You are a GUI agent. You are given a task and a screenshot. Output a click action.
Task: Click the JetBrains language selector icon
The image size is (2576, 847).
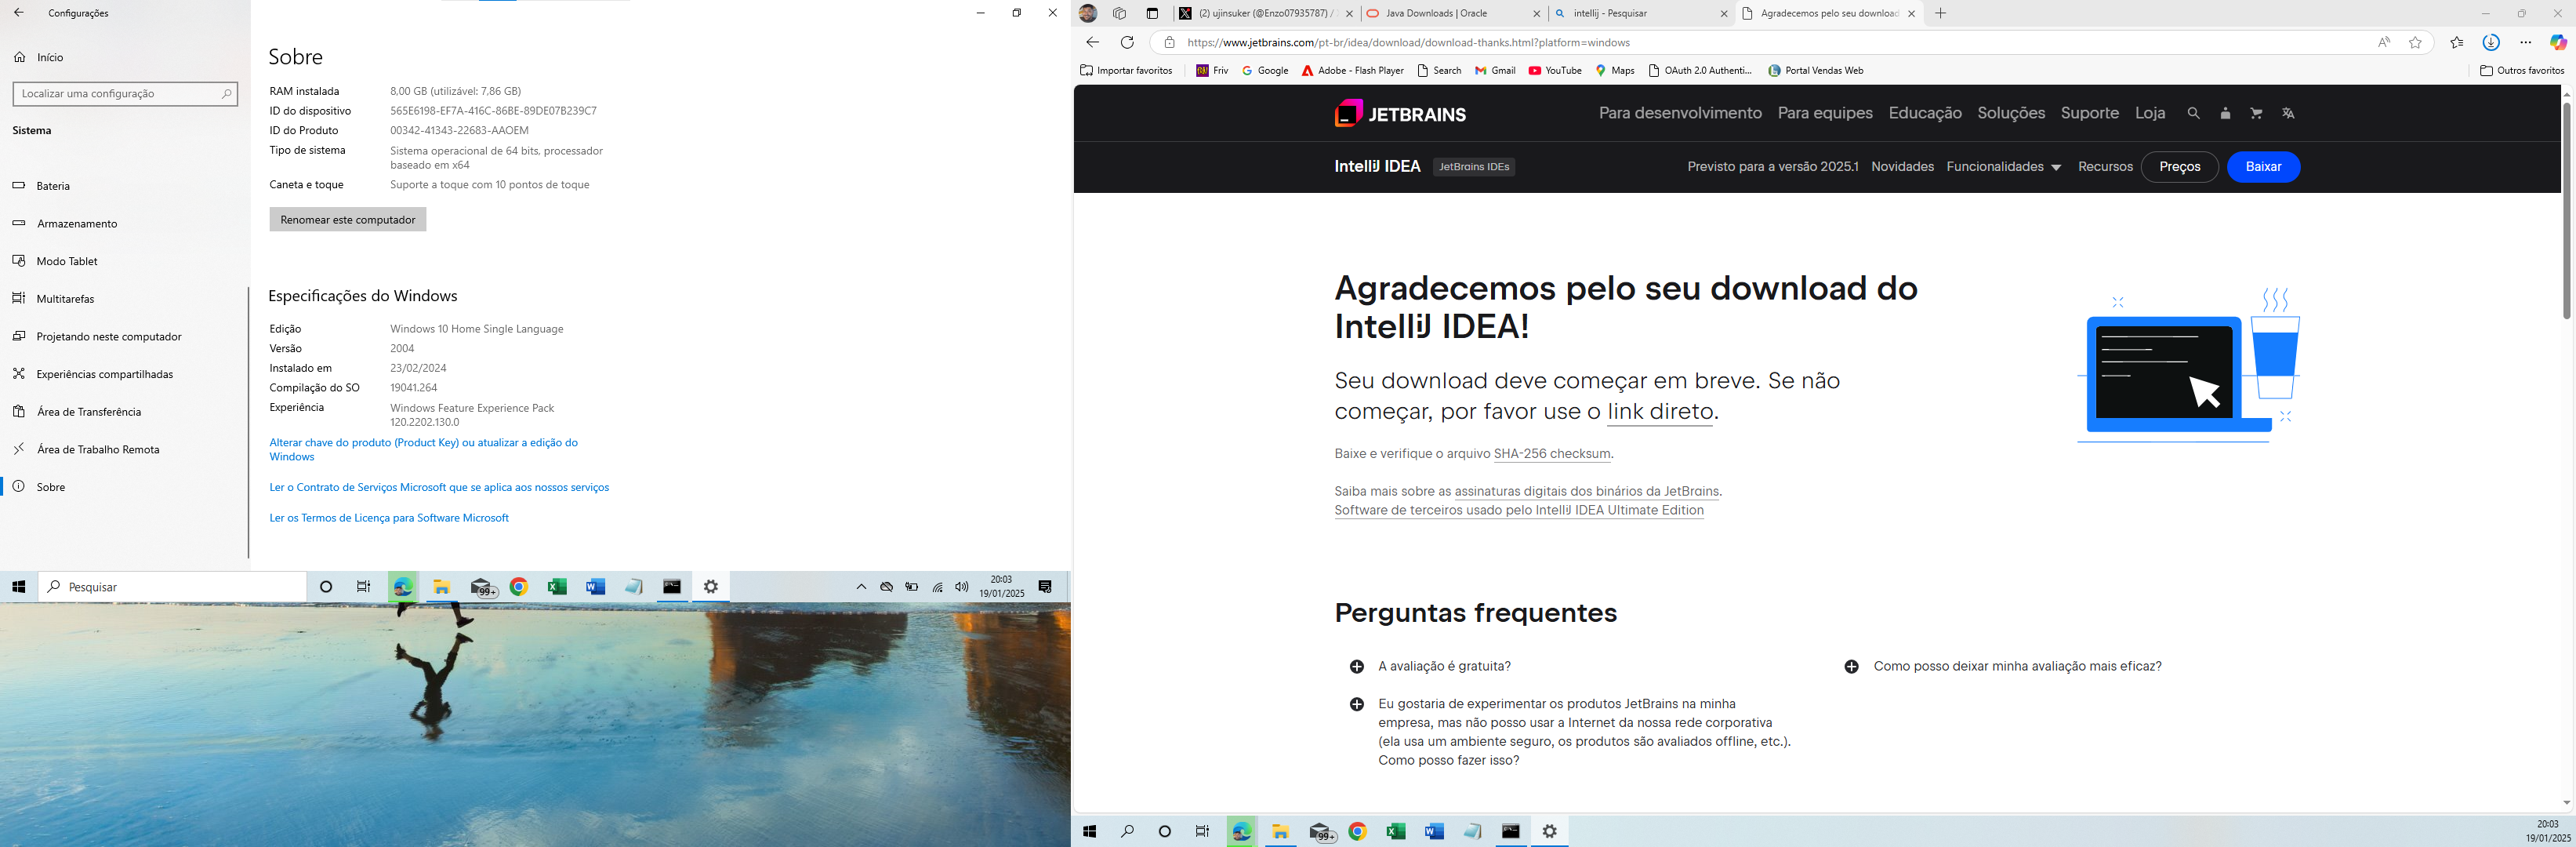pos(2288,113)
